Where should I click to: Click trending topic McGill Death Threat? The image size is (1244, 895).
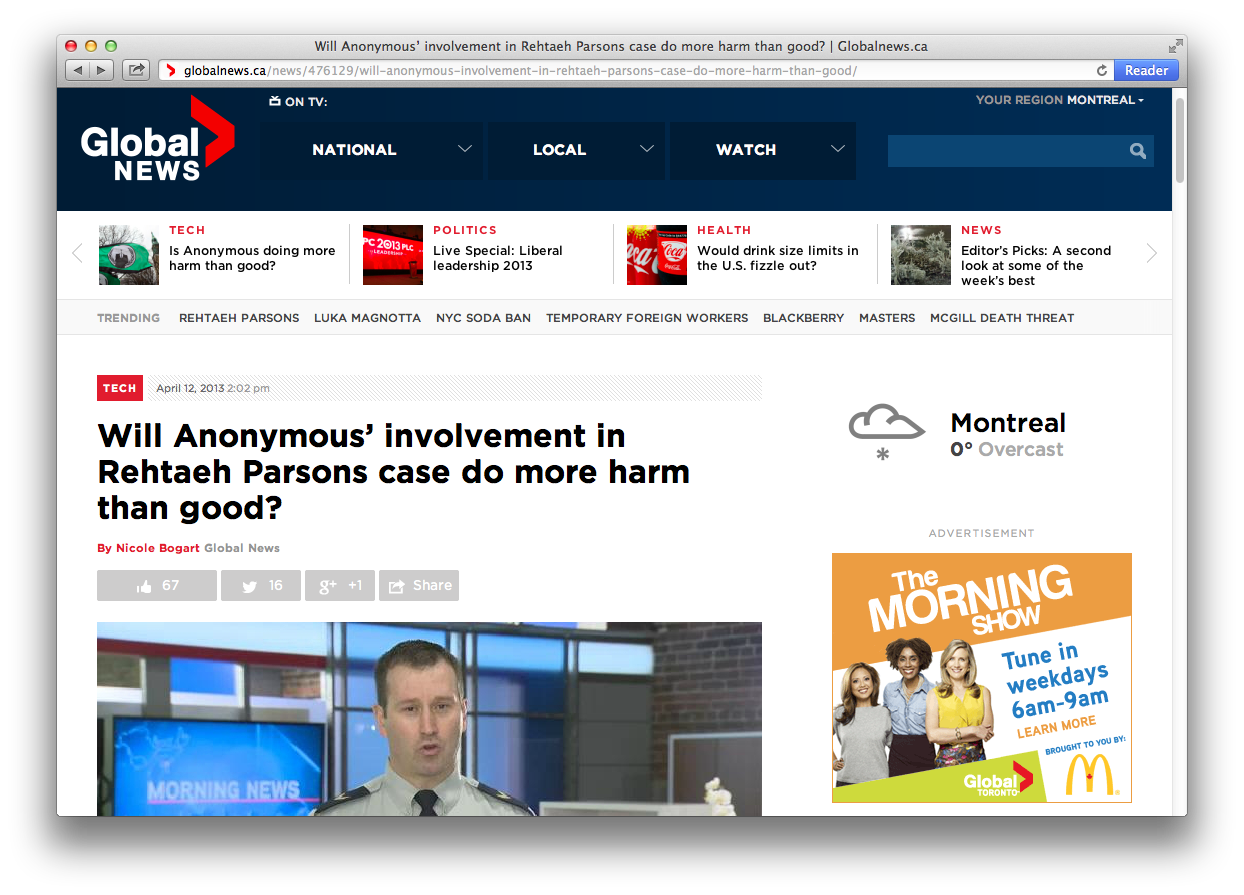pos(1002,318)
